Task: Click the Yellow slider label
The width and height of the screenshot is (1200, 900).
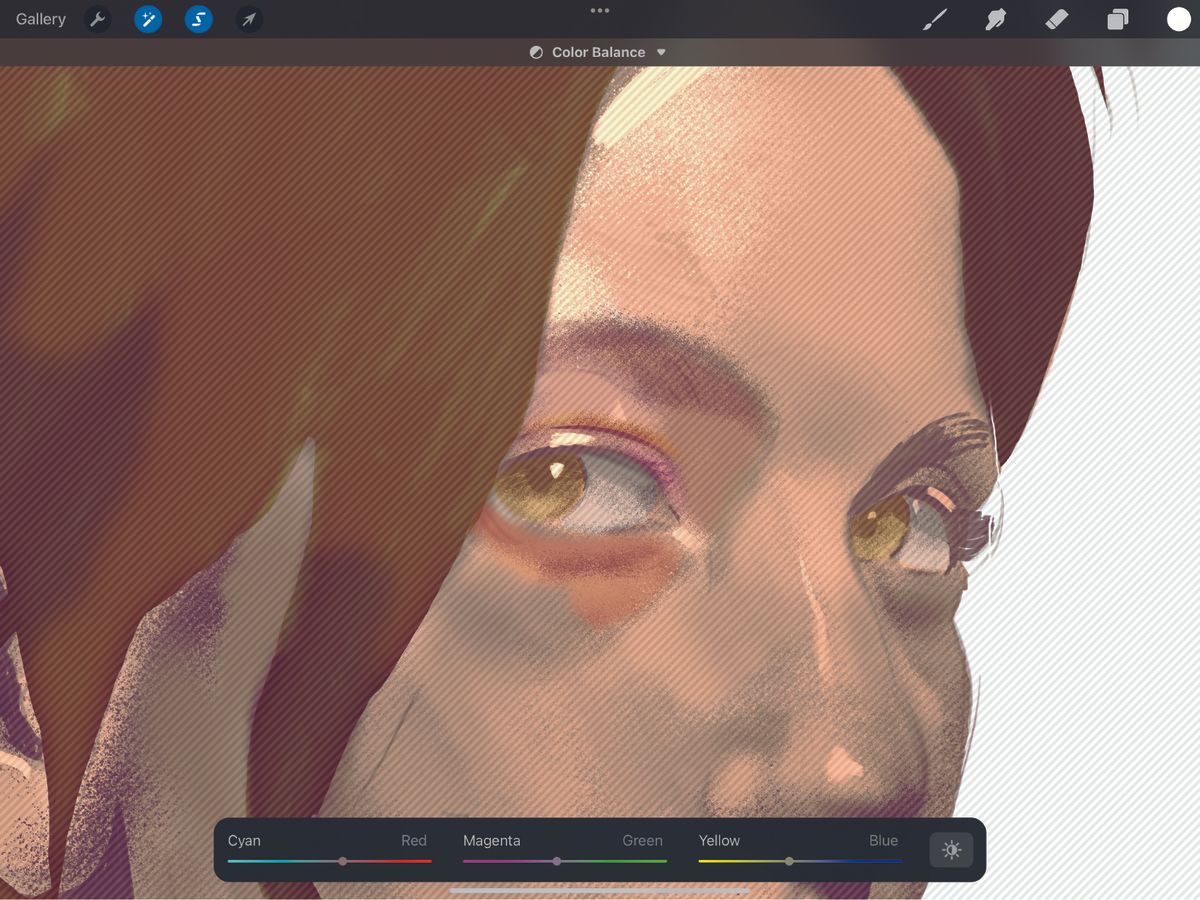Action: [719, 840]
